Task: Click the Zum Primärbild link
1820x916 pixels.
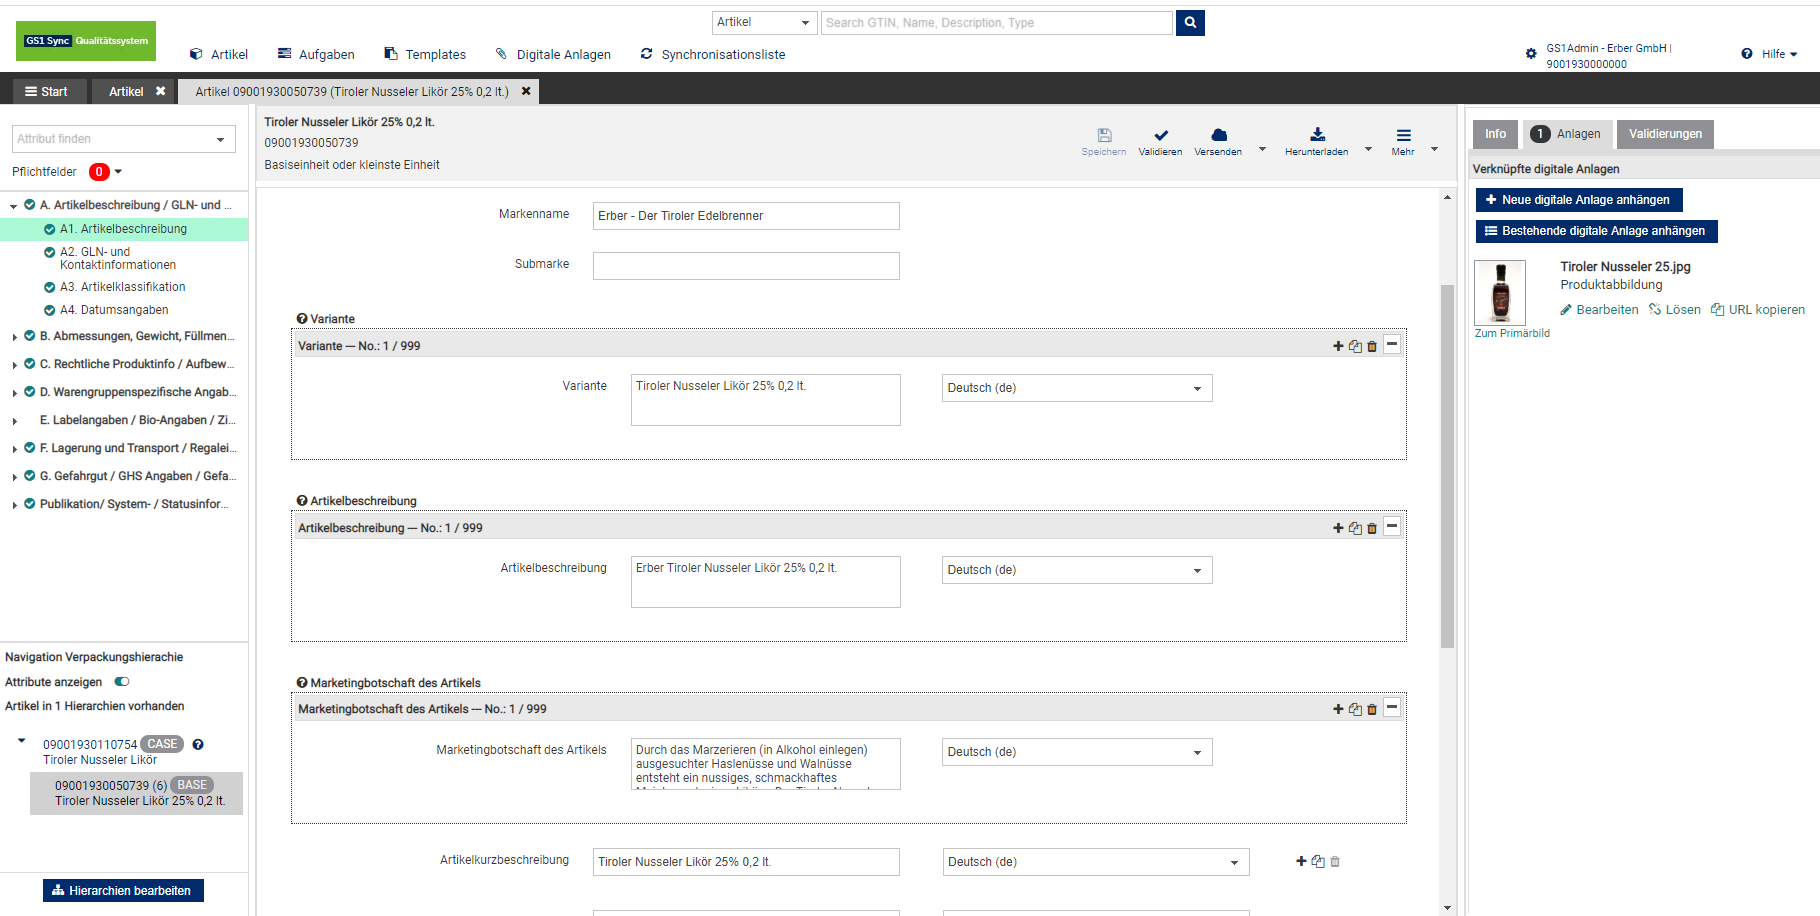Action: point(1512,334)
